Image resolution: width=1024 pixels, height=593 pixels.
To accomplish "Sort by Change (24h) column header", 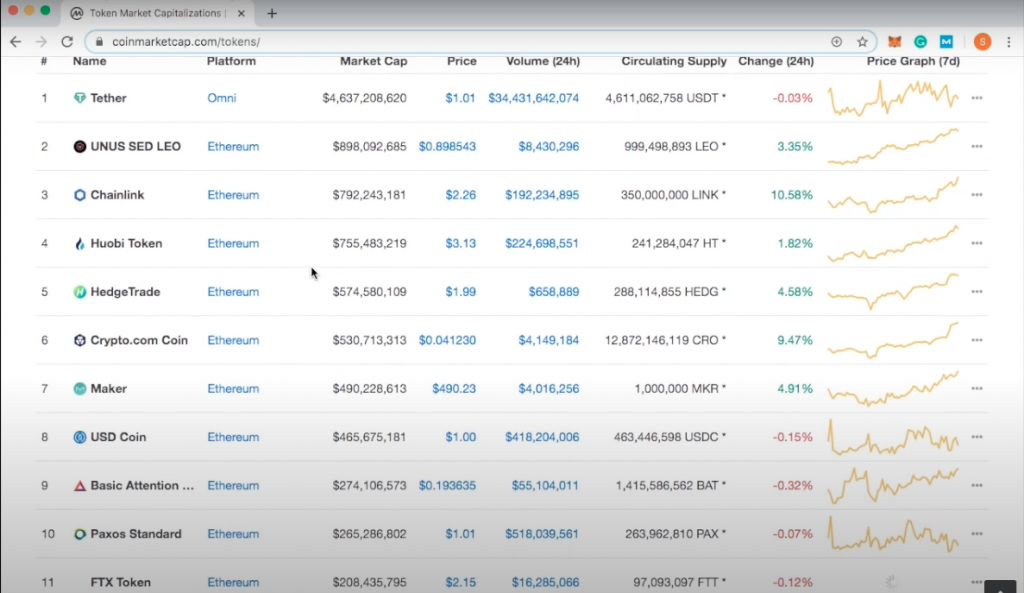I will (776, 61).
